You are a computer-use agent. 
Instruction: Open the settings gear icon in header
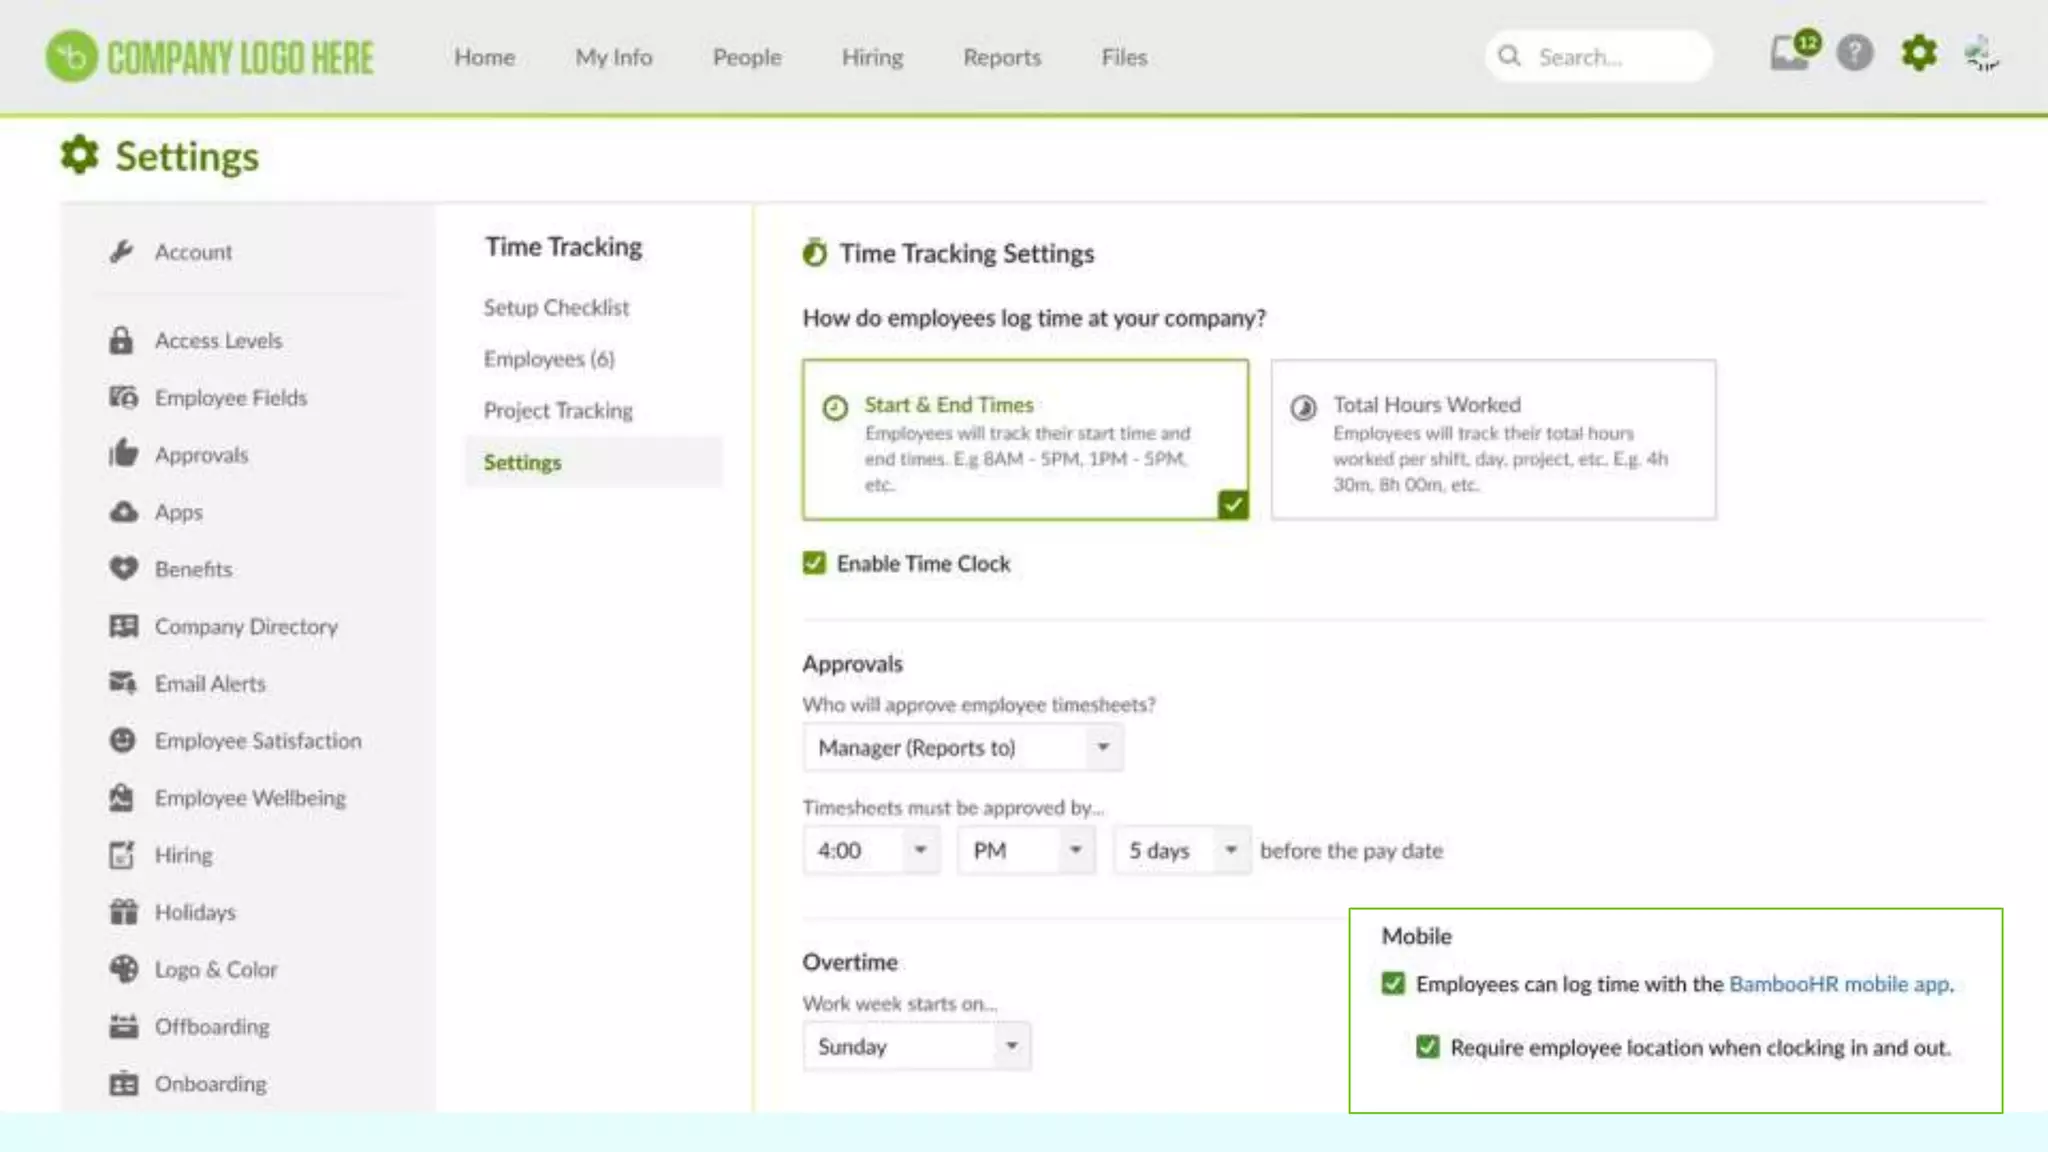(1918, 53)
